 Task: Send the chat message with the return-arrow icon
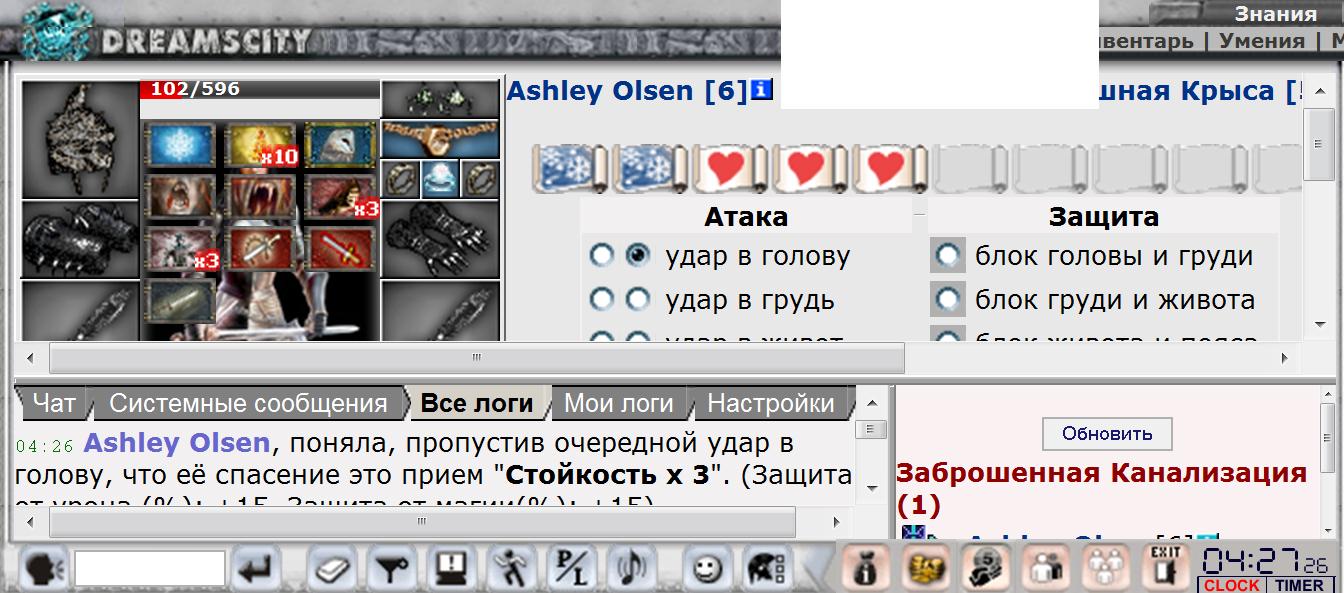[x=258, y=570]
